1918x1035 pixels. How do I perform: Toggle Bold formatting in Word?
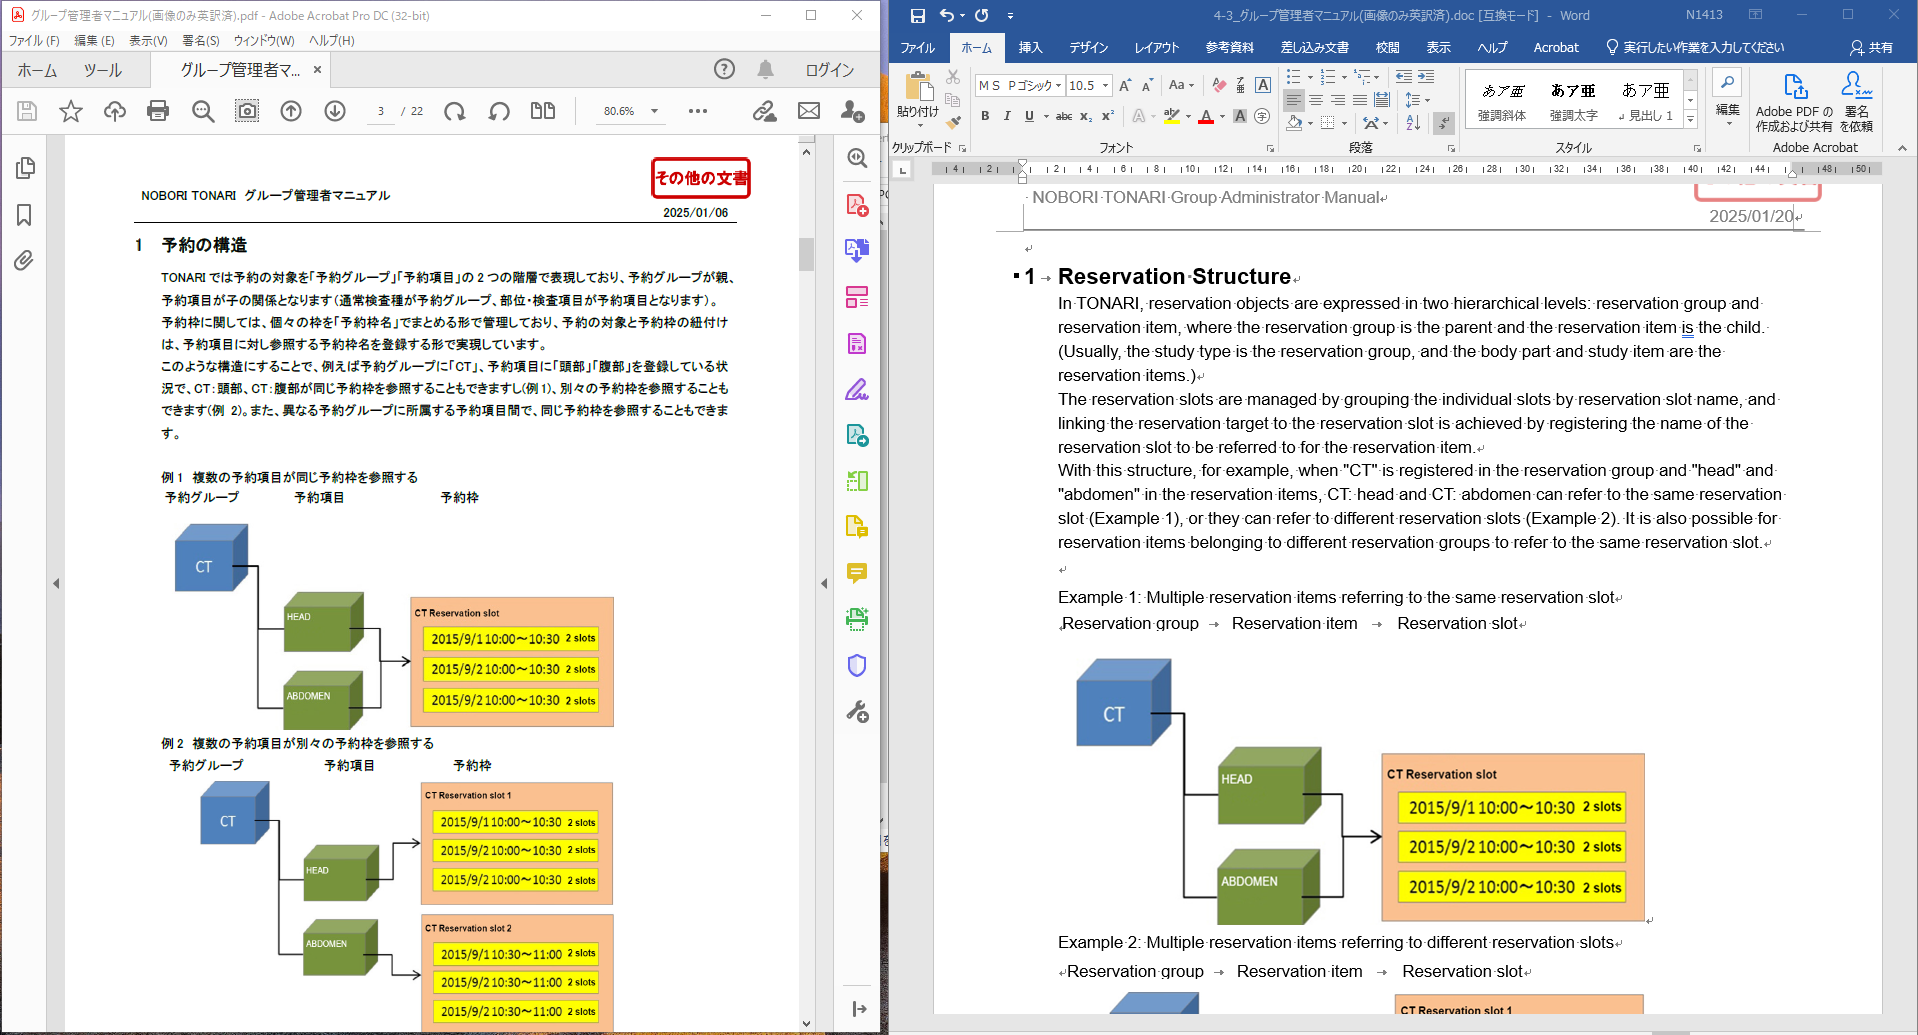point(985,116)
